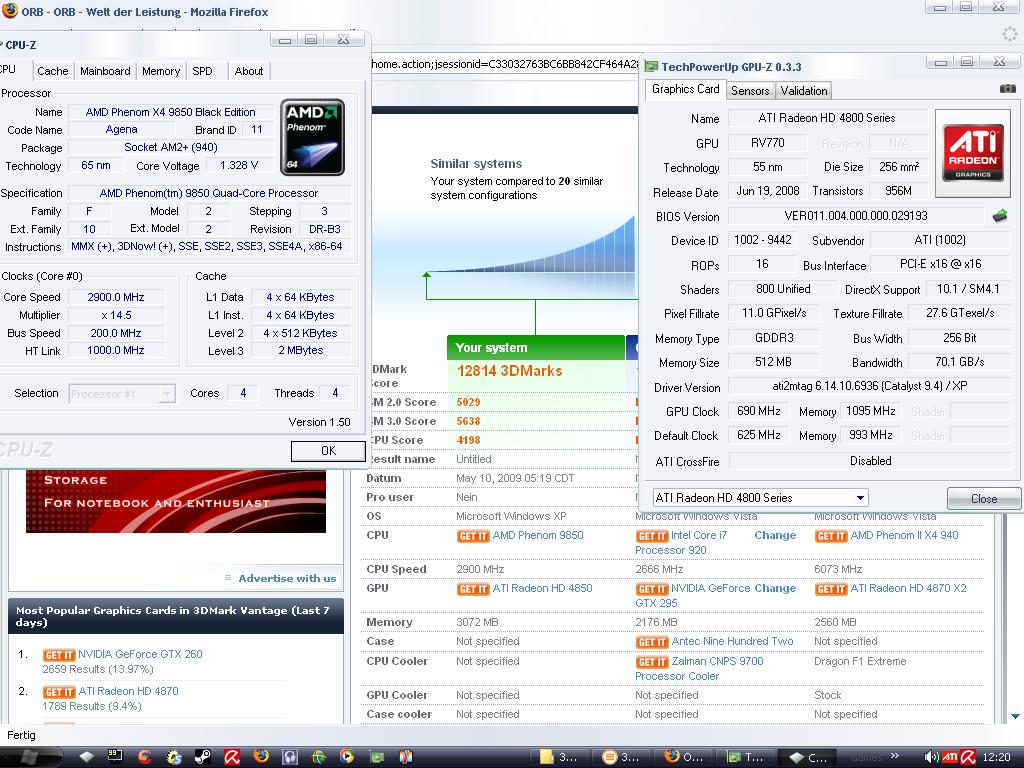Image resolution: width=1024 pixels, height=768 pixels.
Task: Click the red umbrella icon in the system tray
Action: (968, 758)
